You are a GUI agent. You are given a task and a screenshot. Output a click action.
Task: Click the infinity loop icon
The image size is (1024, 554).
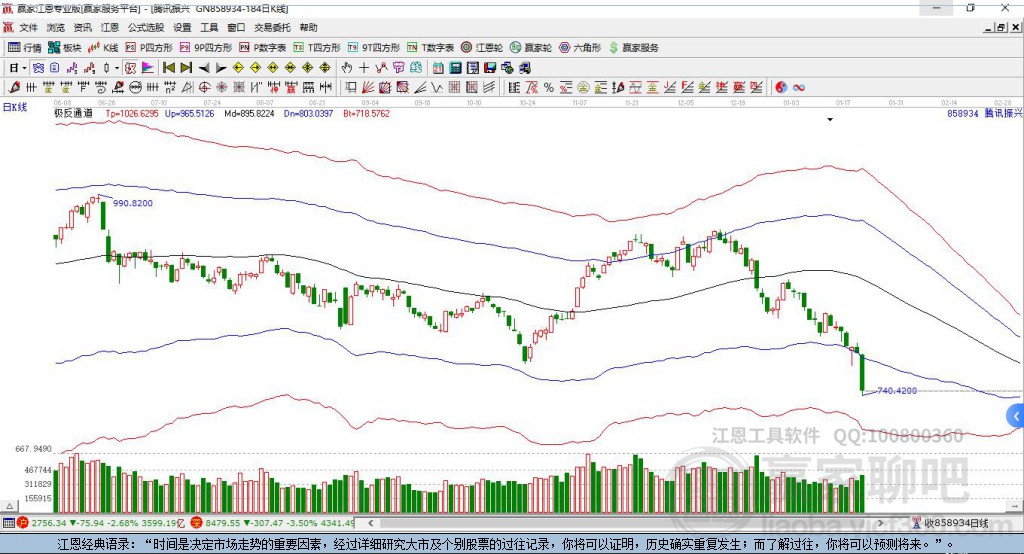(799, 88)
